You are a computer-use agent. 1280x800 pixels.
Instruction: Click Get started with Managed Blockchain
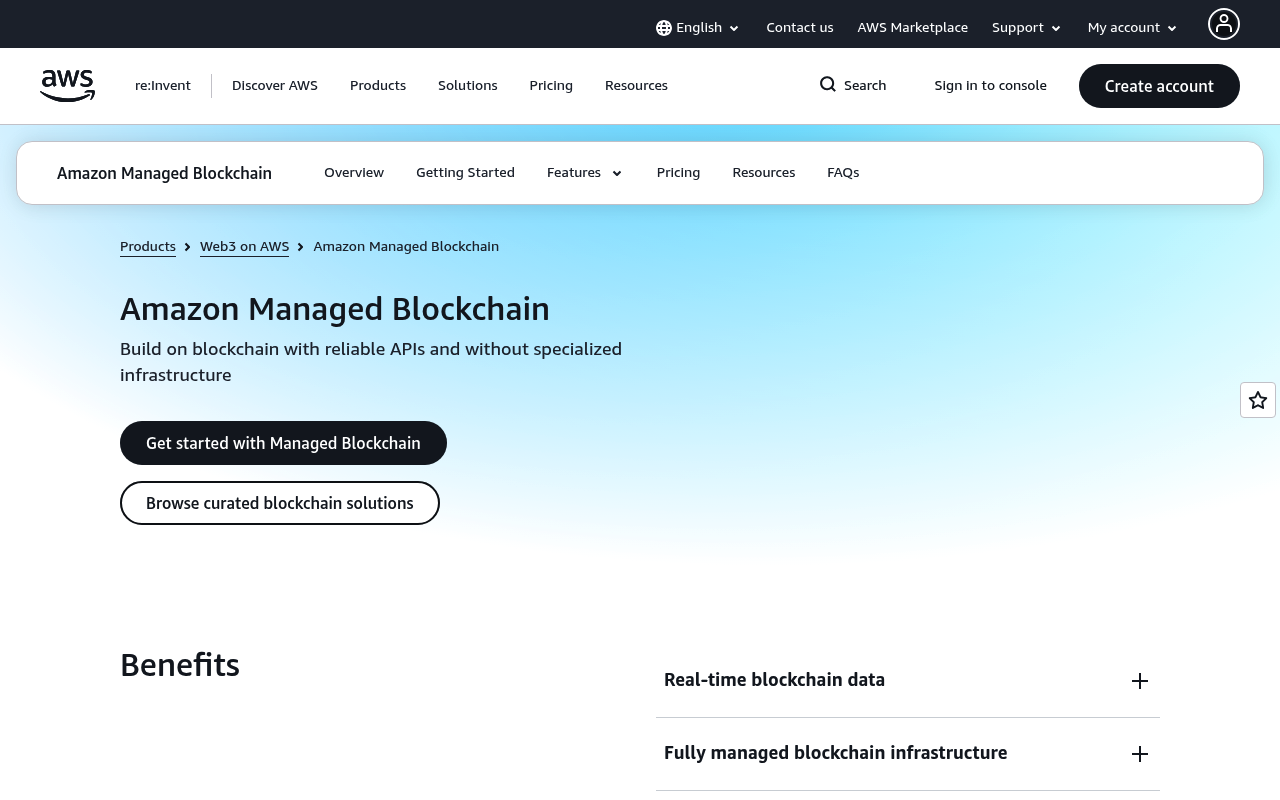(283, 443)
